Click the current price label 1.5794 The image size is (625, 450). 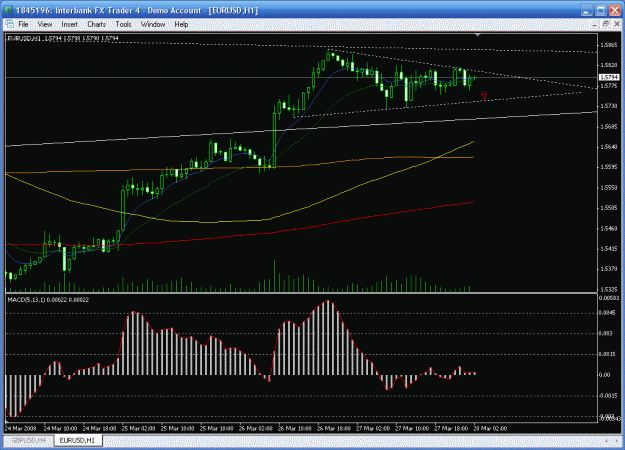609,77
